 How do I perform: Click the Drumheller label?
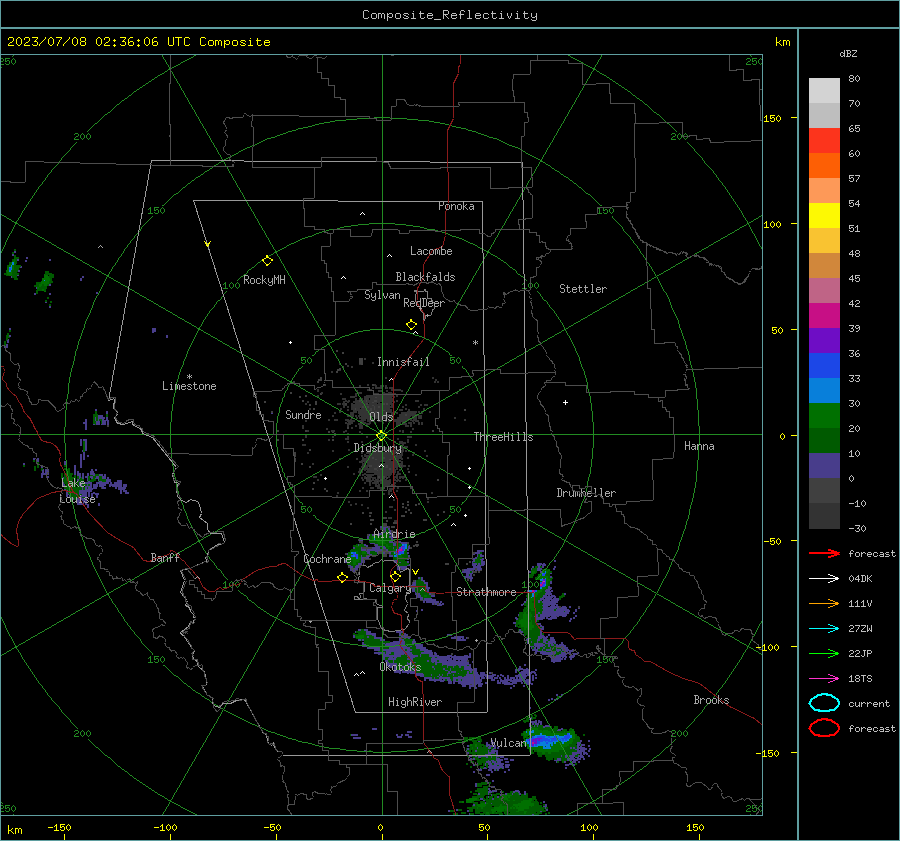tap(586, 493)
